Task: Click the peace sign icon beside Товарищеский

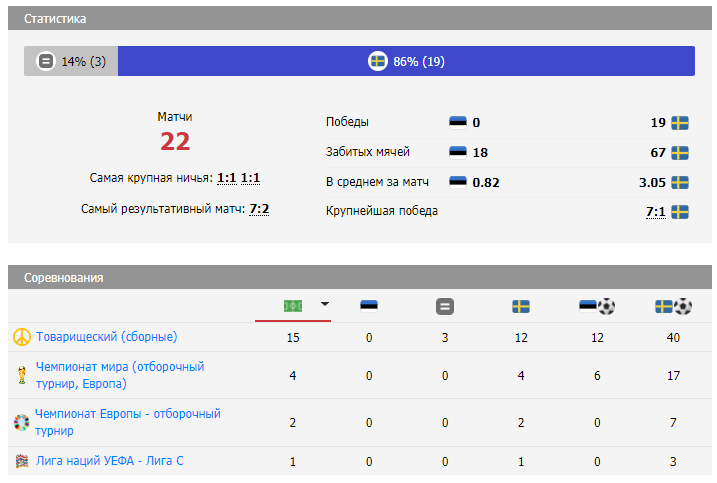Action: (x=21, y=337)
